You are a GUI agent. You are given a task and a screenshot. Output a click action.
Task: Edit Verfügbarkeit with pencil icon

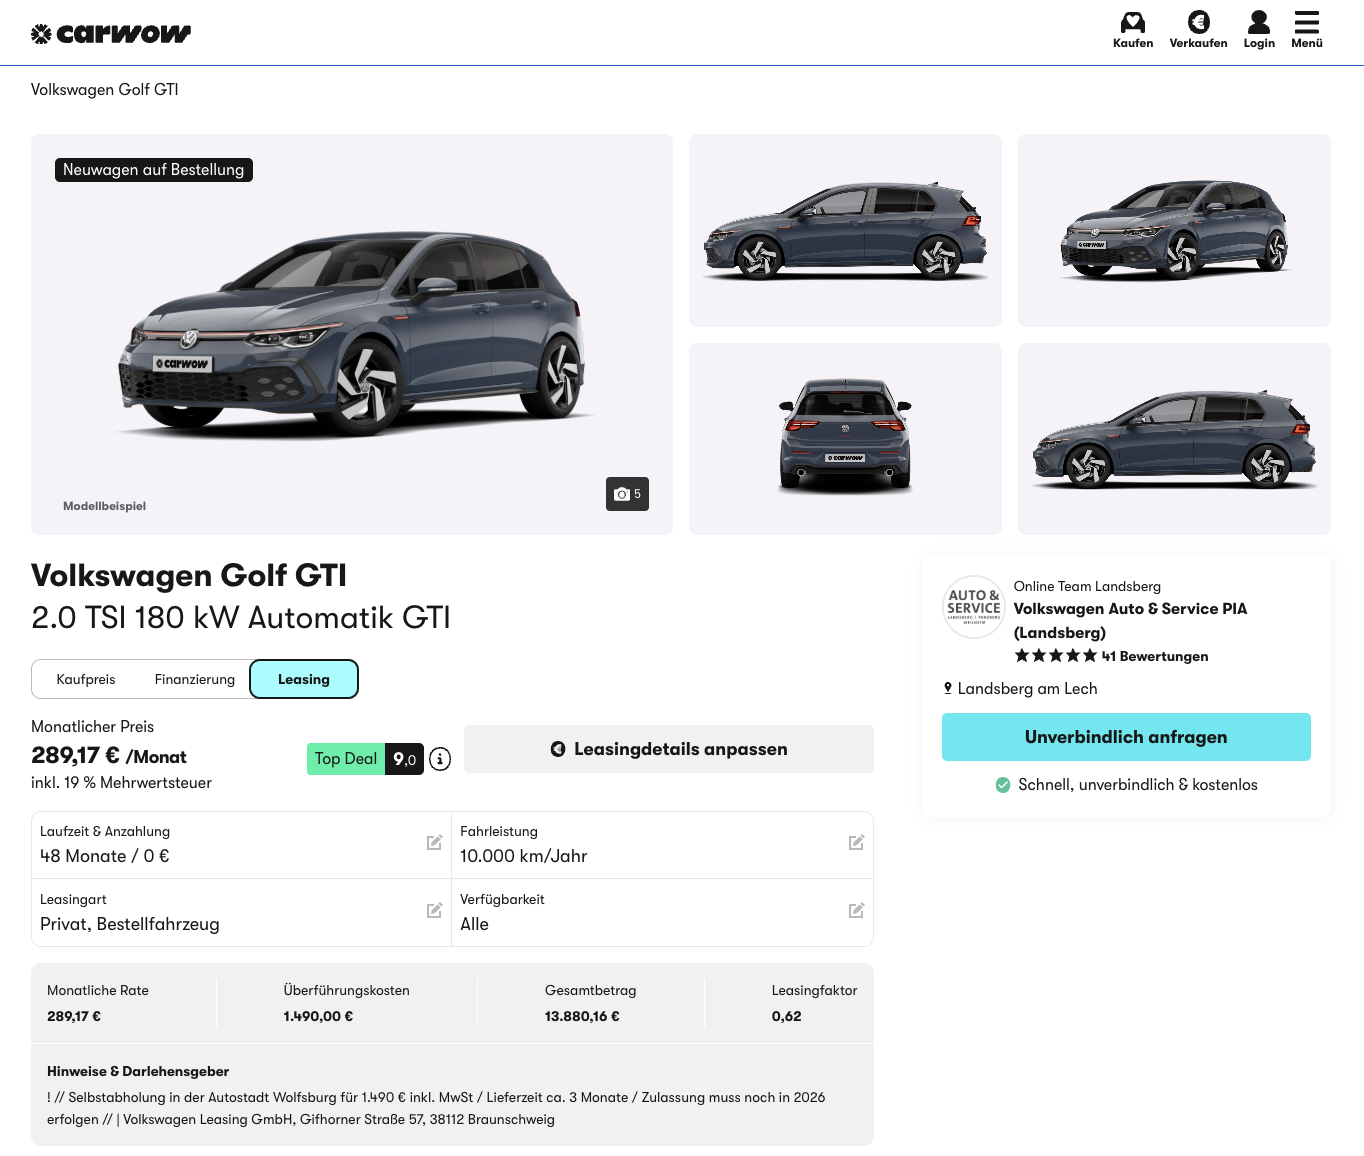tap(856, 911)
